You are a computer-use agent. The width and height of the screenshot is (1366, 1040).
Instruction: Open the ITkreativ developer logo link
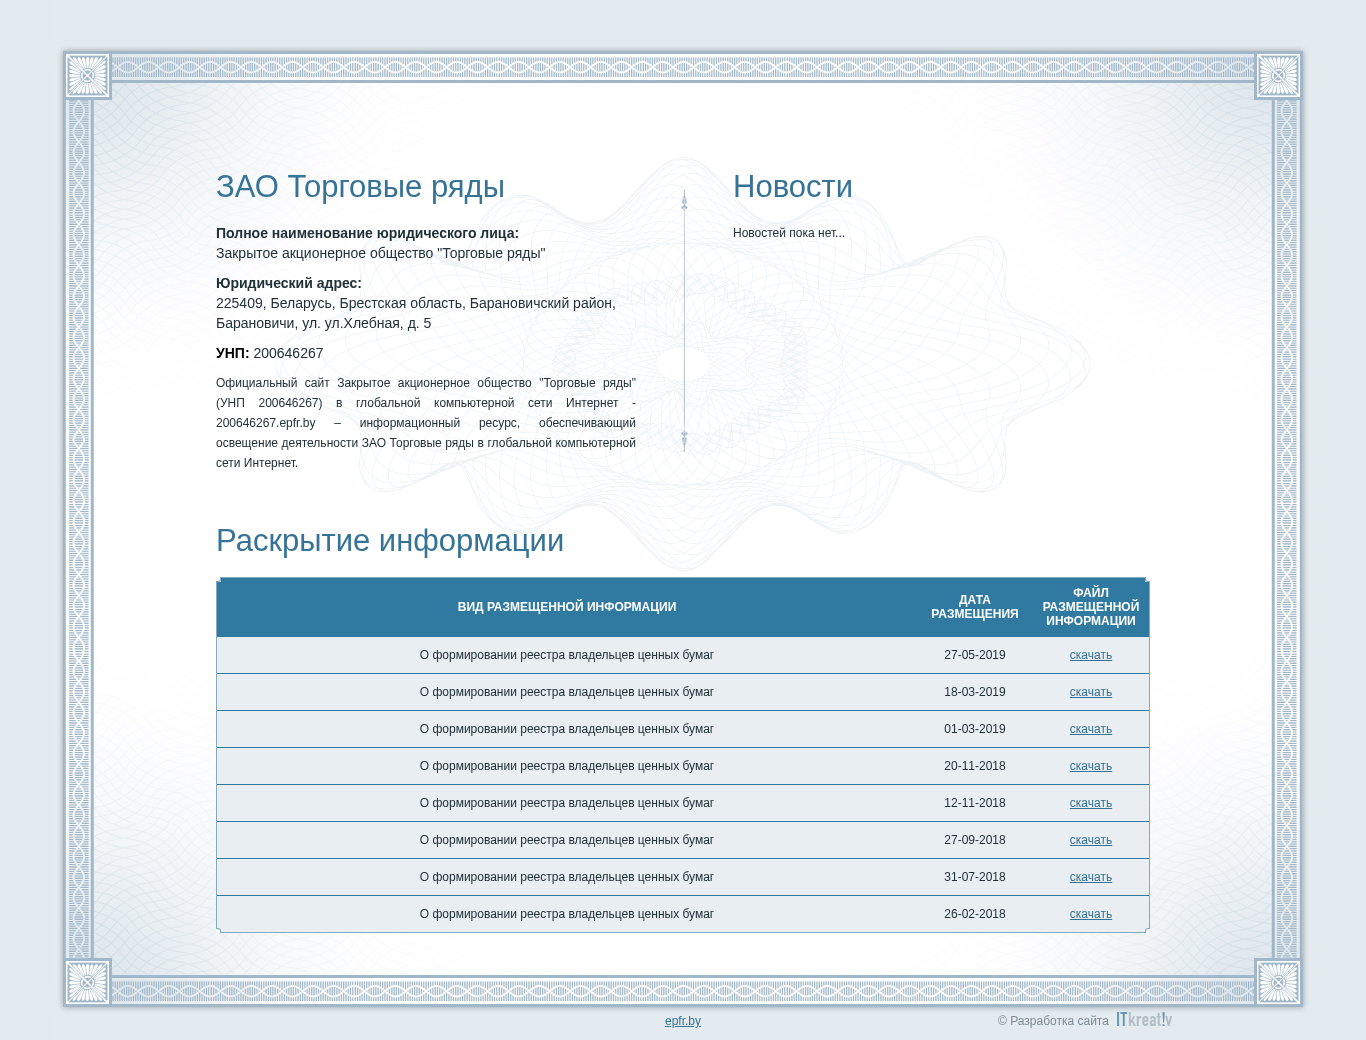(x=1144, y=1020)
